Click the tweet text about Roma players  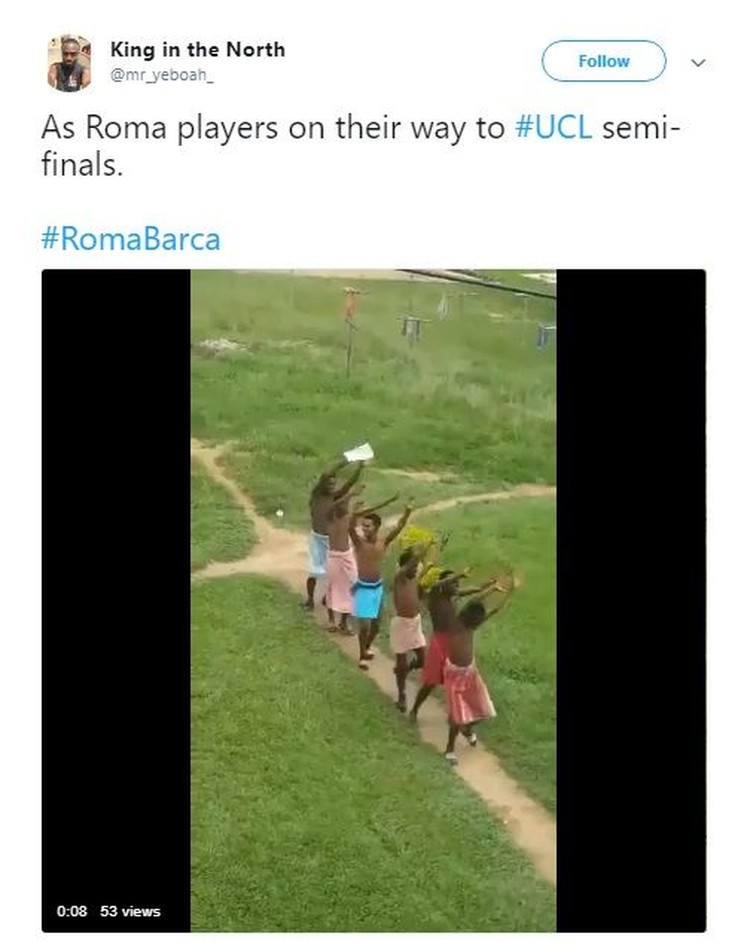(361, 146)
